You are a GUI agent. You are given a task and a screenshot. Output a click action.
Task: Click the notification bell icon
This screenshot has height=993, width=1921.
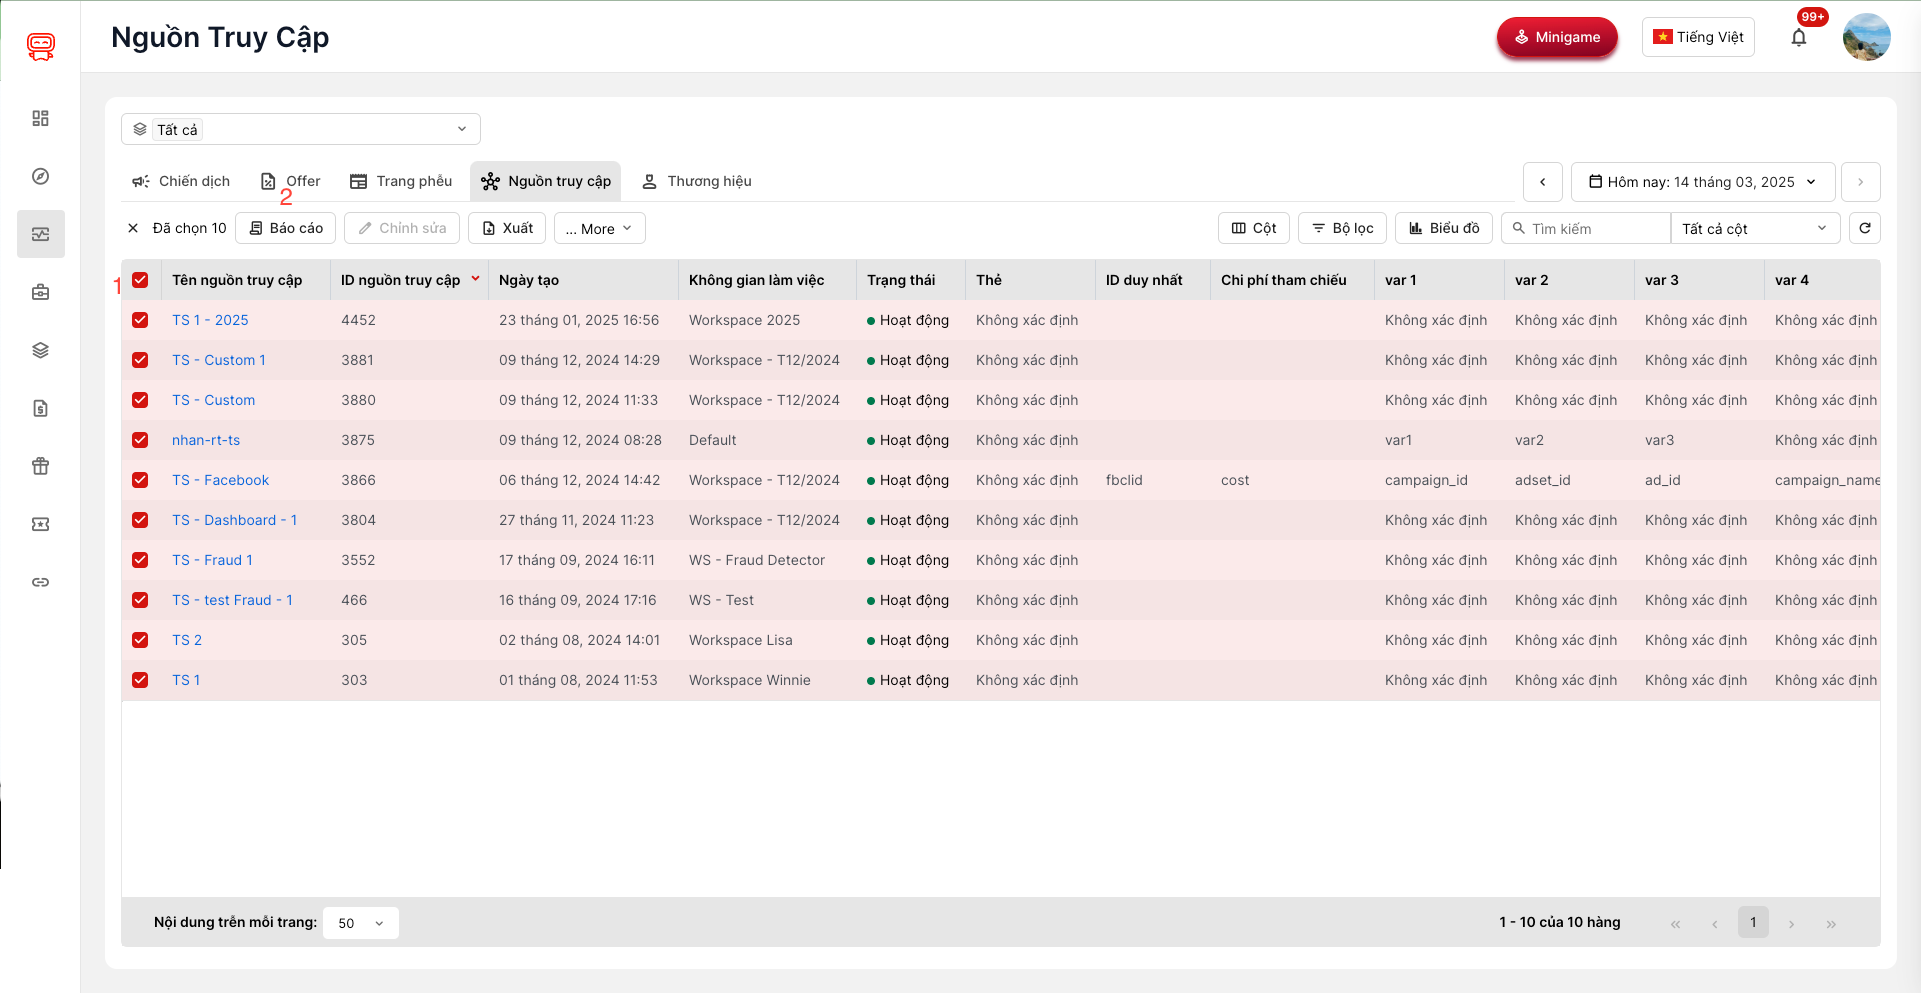coord(1798,38)
